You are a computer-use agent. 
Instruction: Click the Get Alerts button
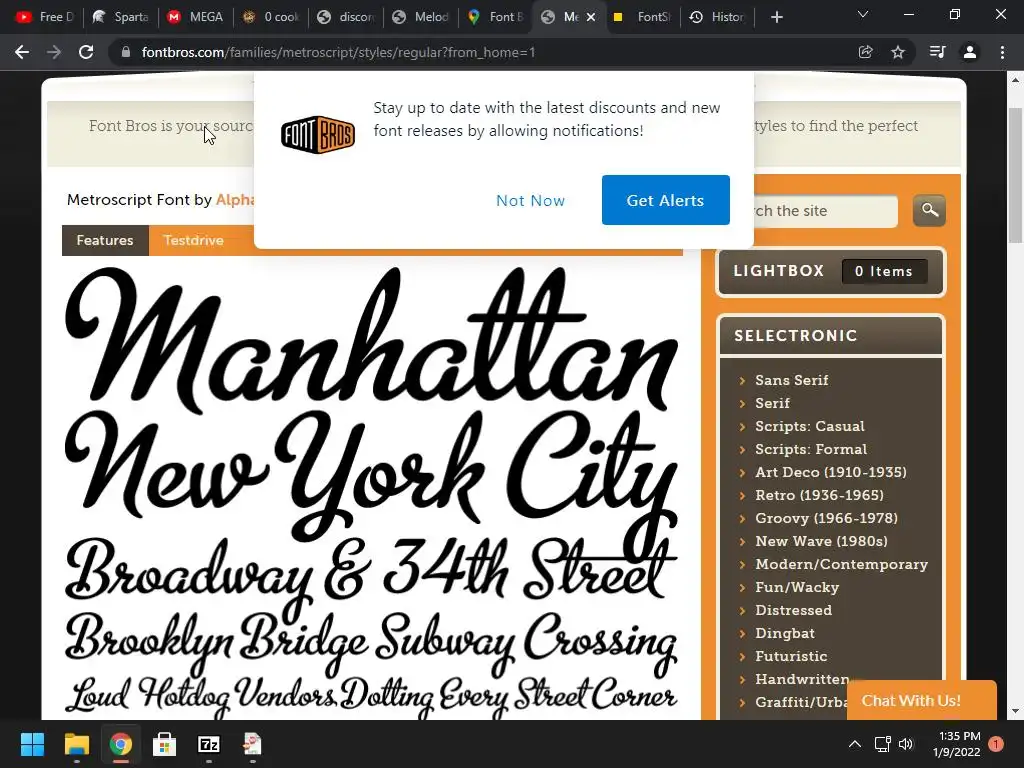[x=665, y=200]
